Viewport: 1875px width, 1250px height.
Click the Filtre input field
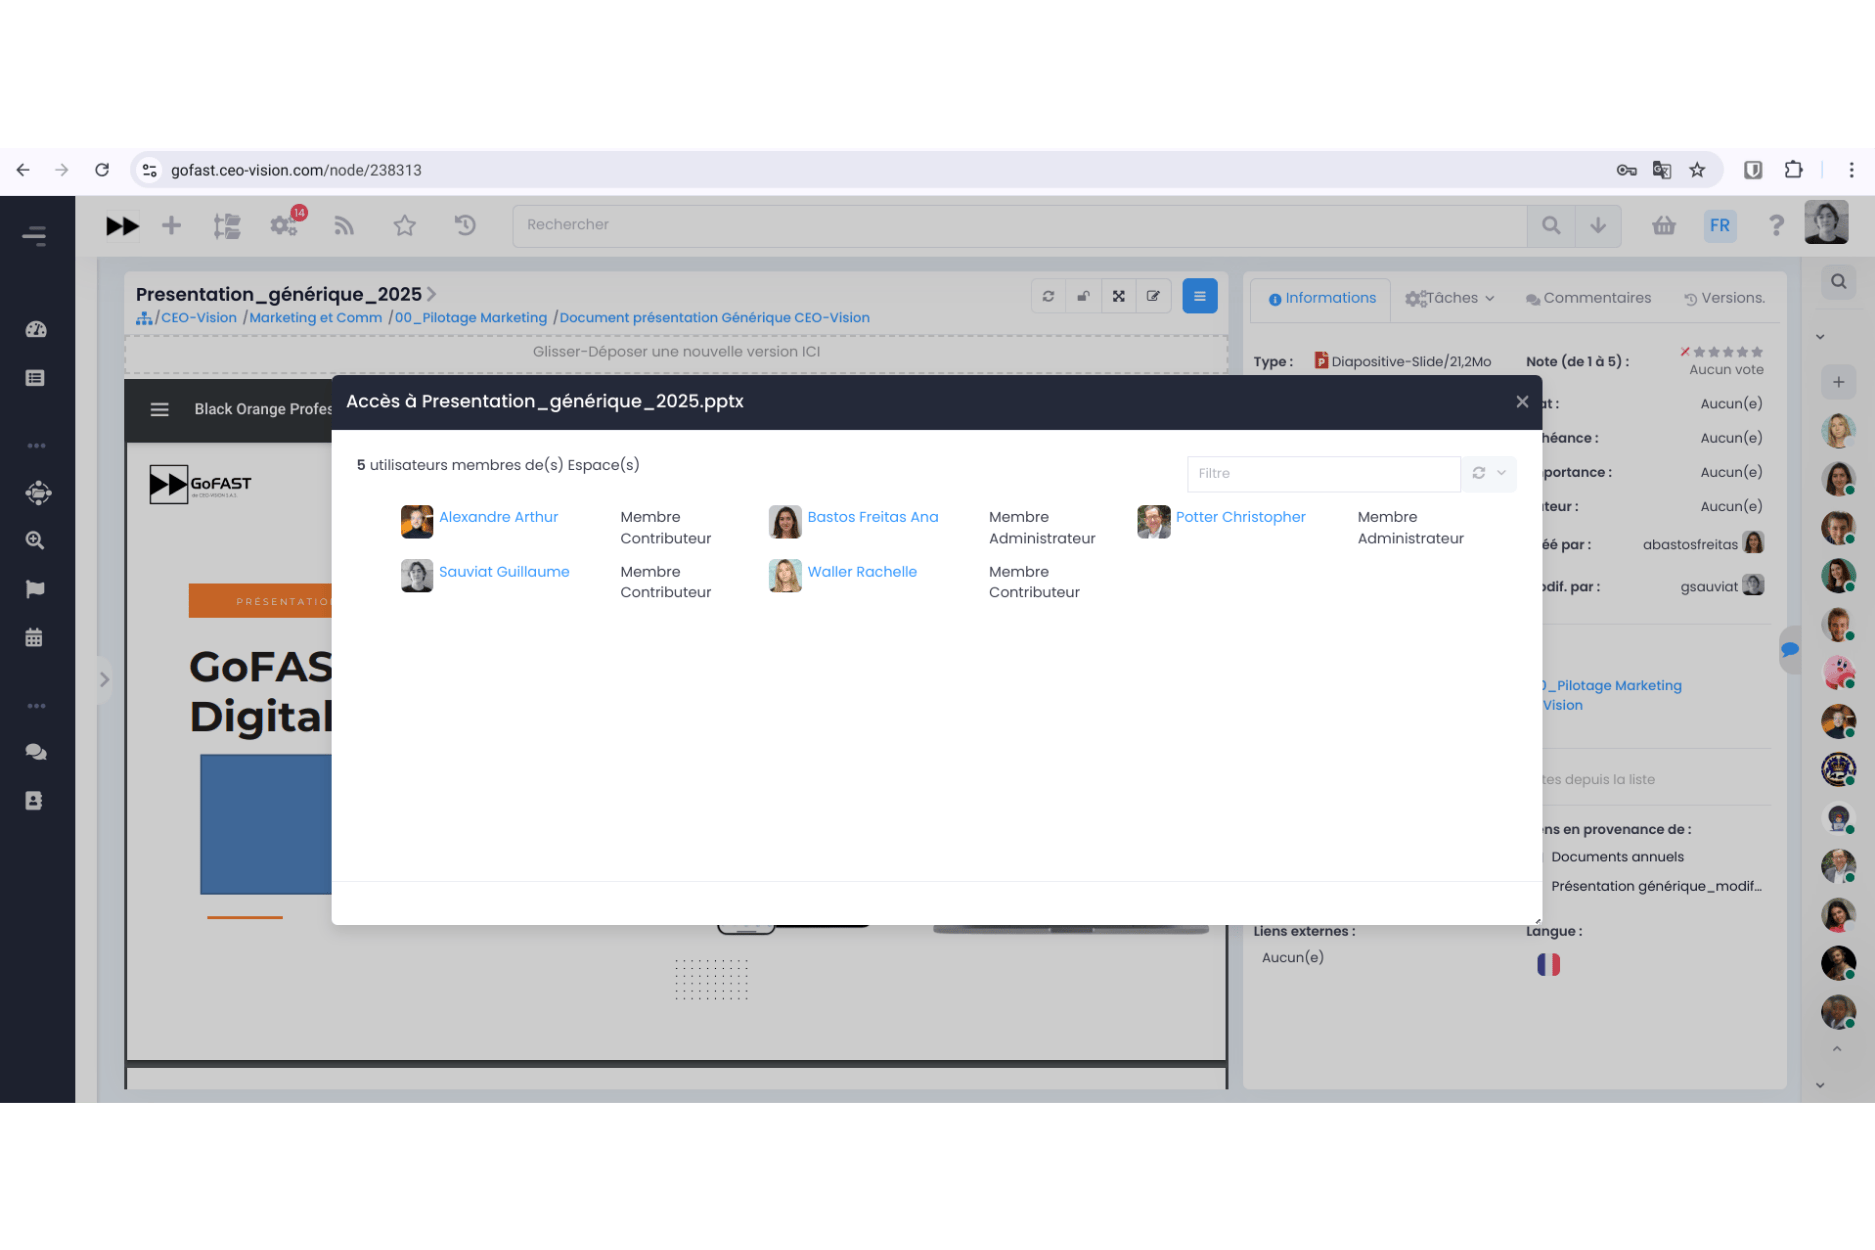click(1322, 473)
